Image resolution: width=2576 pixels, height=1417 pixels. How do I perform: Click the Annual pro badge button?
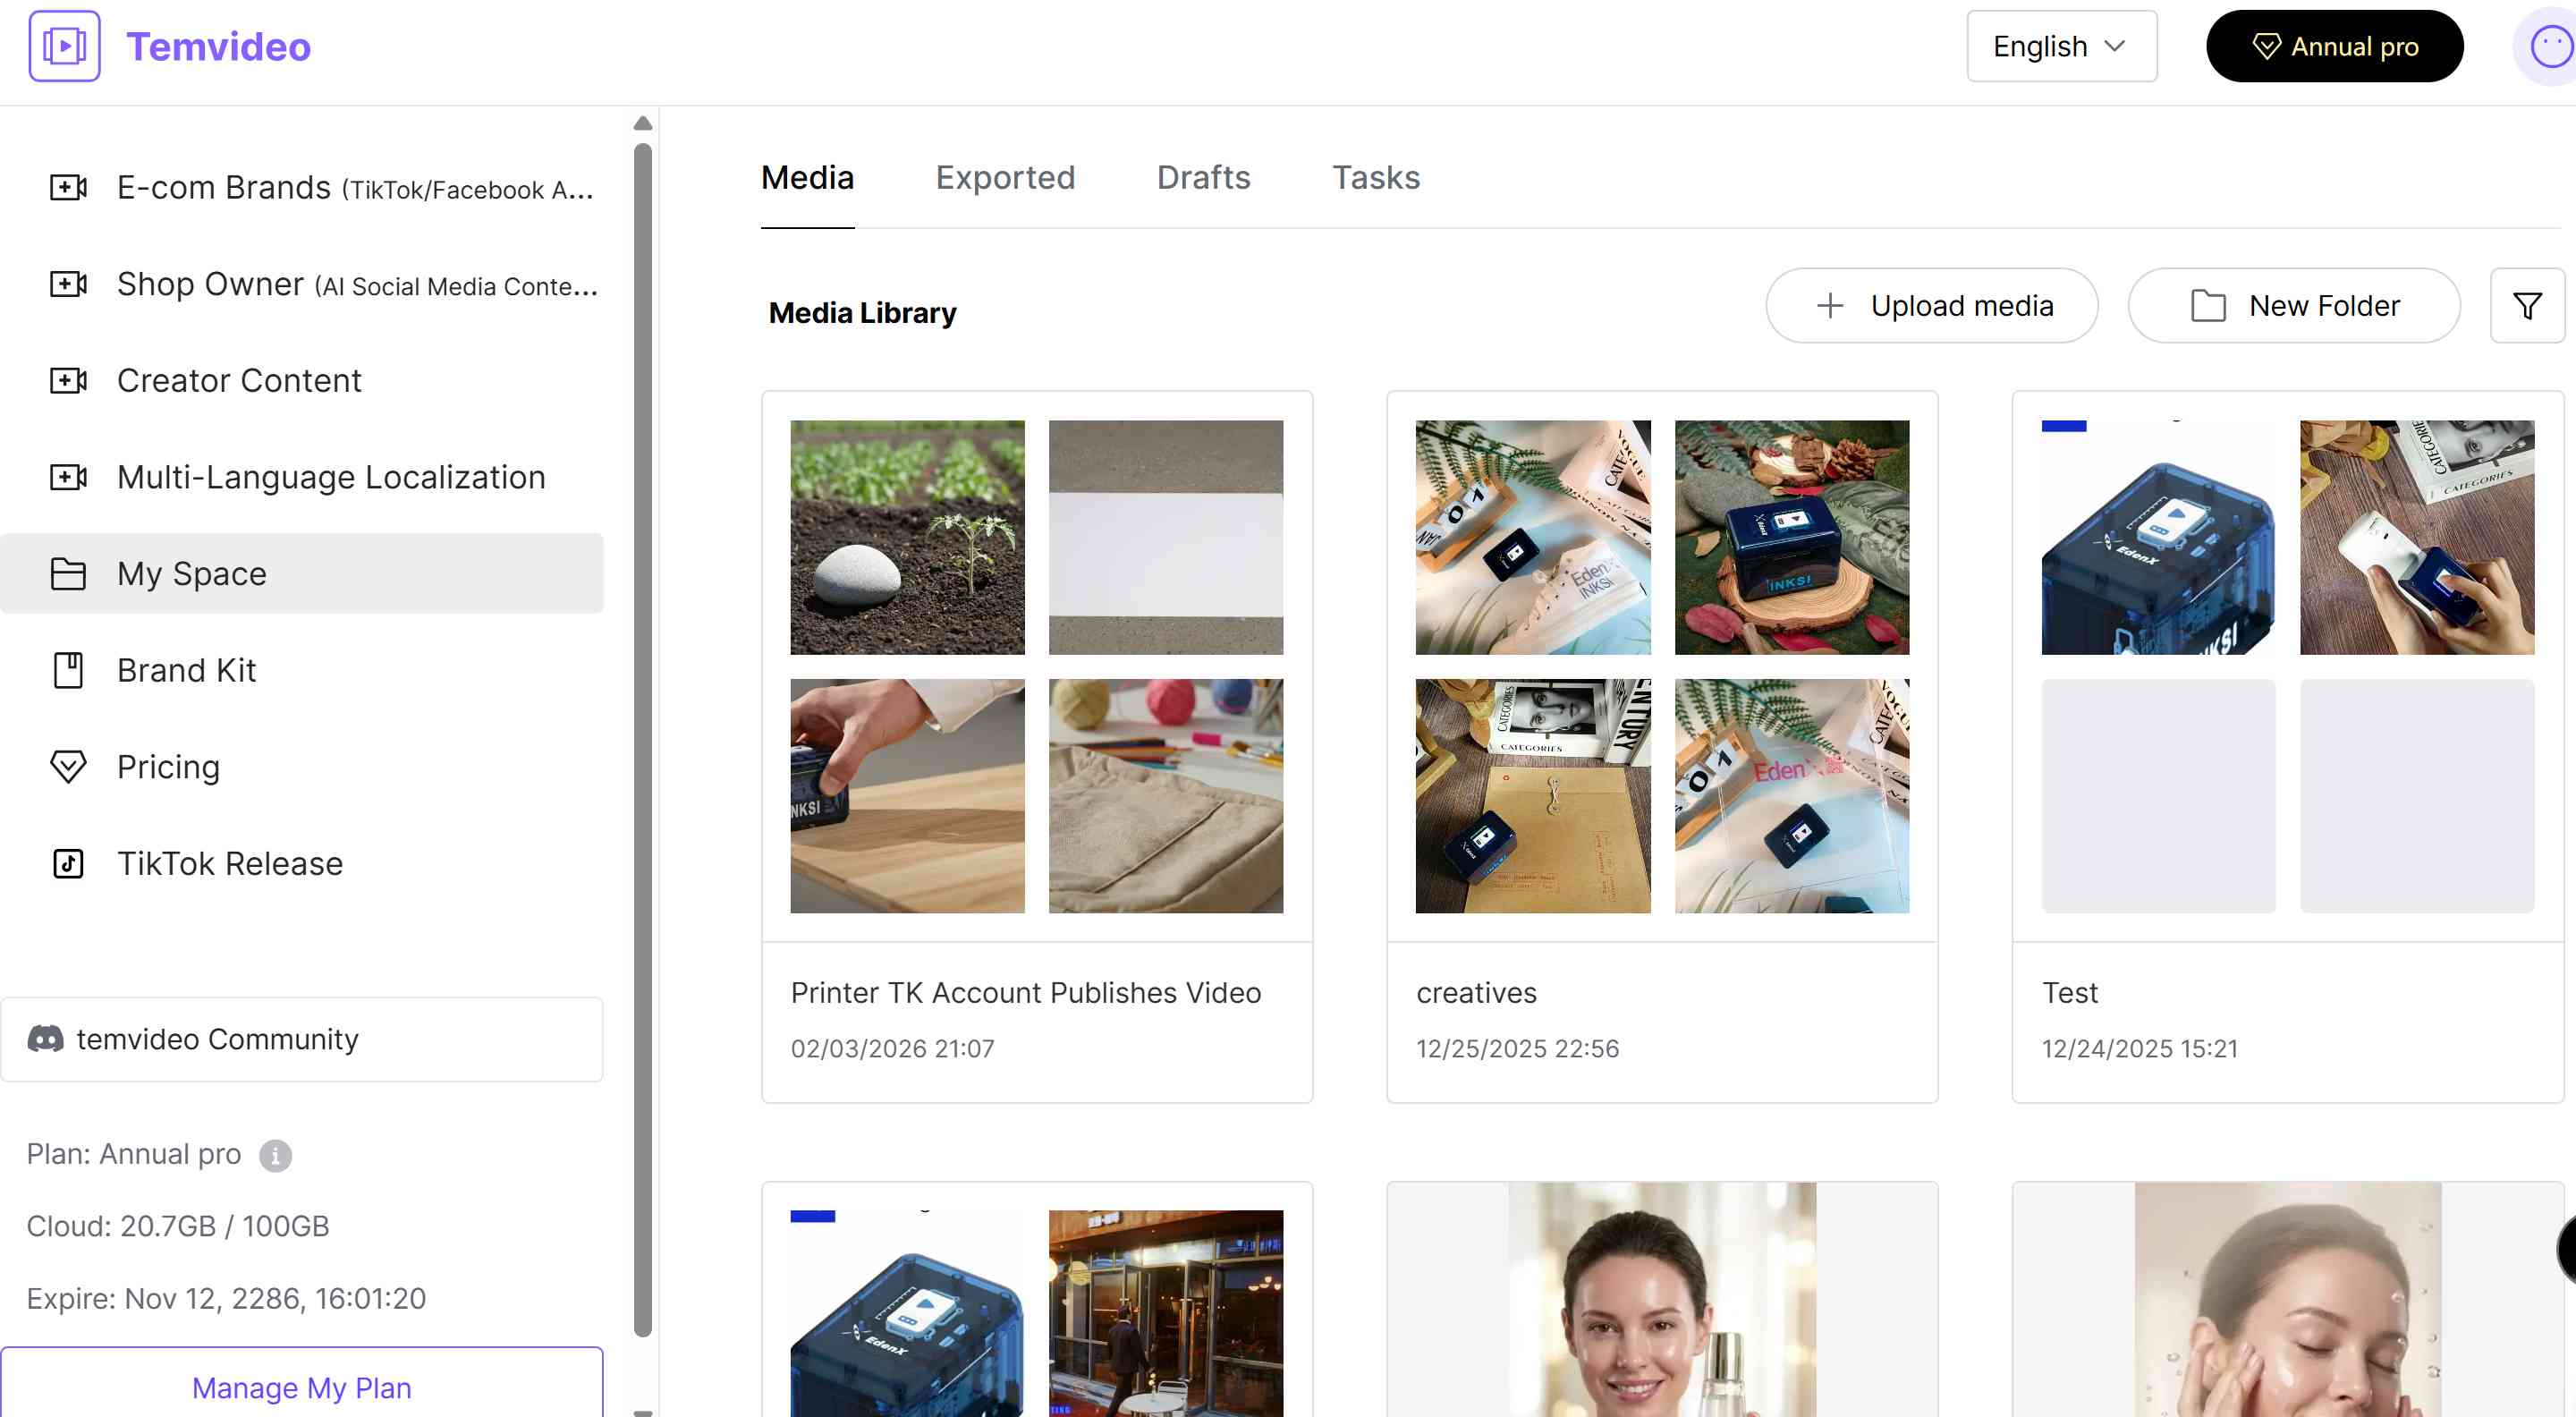click(x=2333, y=46)
